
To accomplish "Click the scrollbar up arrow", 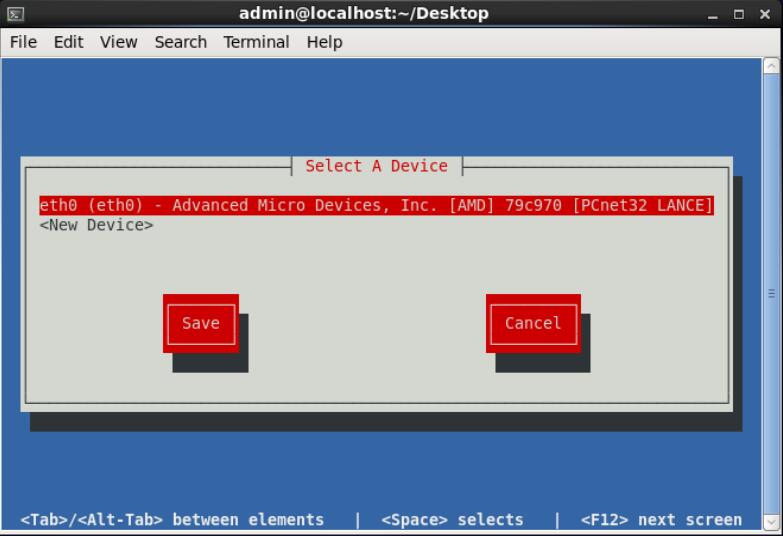I will 772,66.
